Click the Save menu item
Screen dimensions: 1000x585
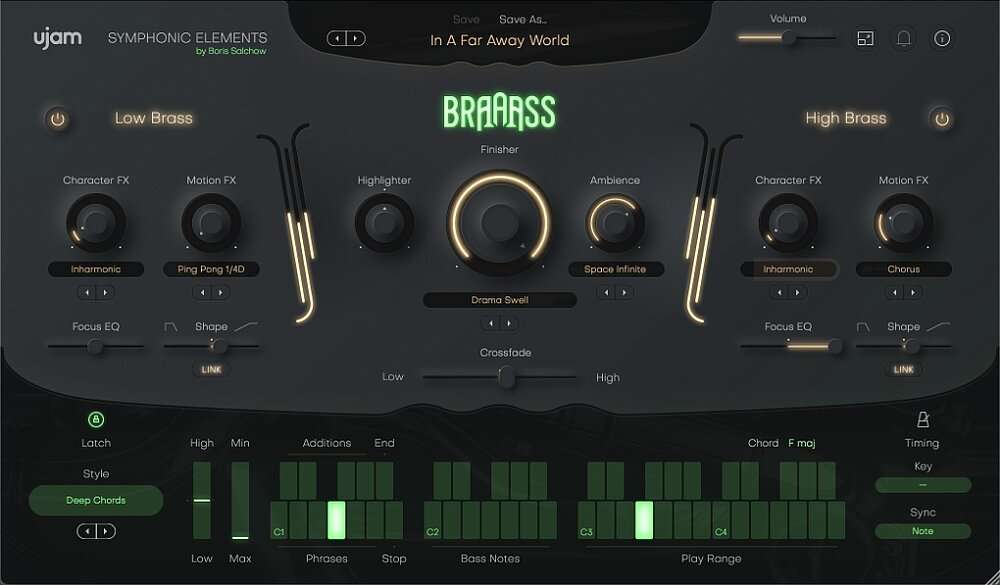click(465, 19)
